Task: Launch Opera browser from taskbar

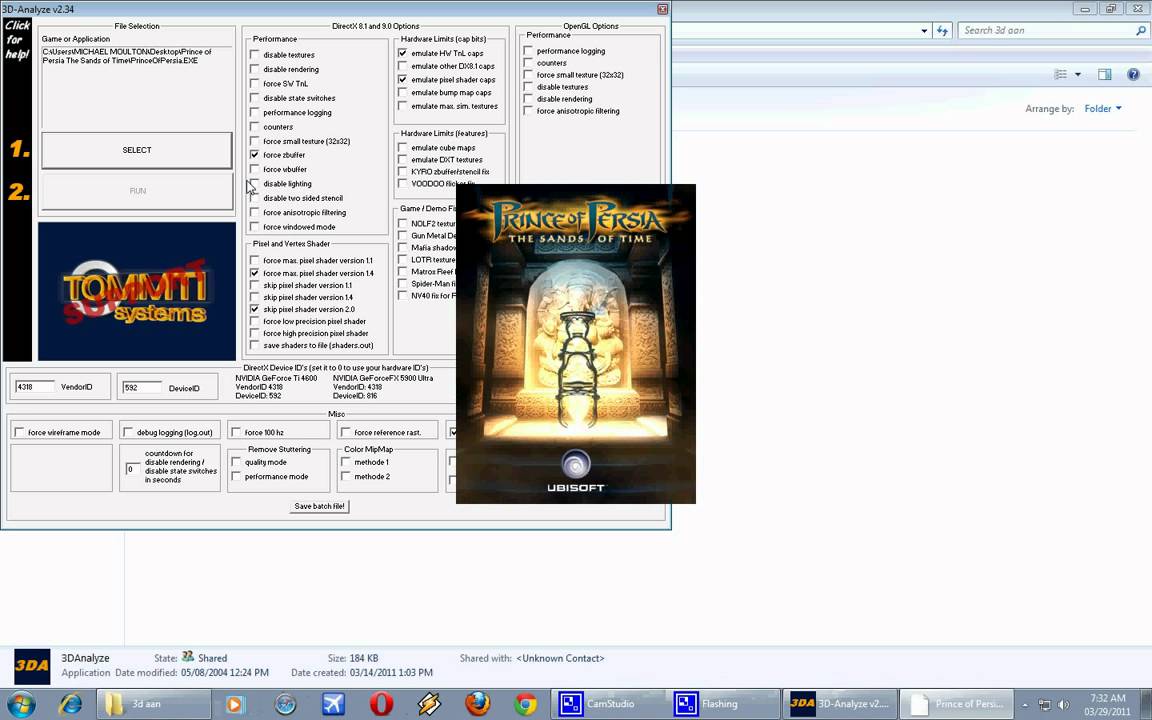Action: click(x=381, y=704)
